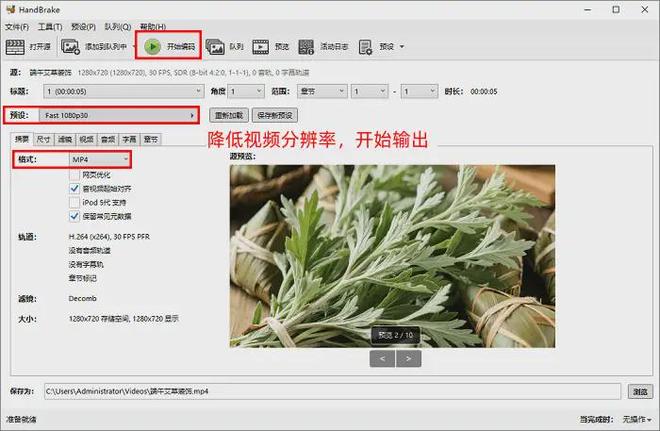Uncheck the Align A/V Start checkbox

74,187
